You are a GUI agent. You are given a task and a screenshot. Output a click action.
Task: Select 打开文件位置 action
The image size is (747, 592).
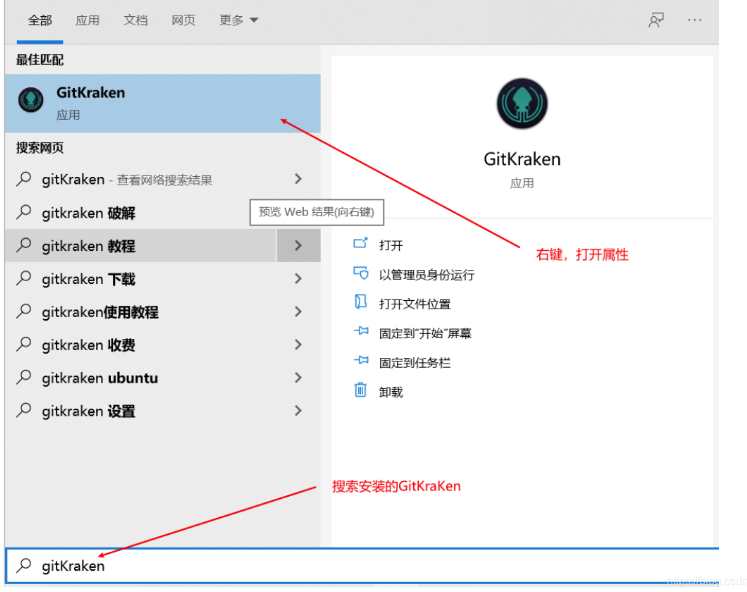tap(415, 304)
